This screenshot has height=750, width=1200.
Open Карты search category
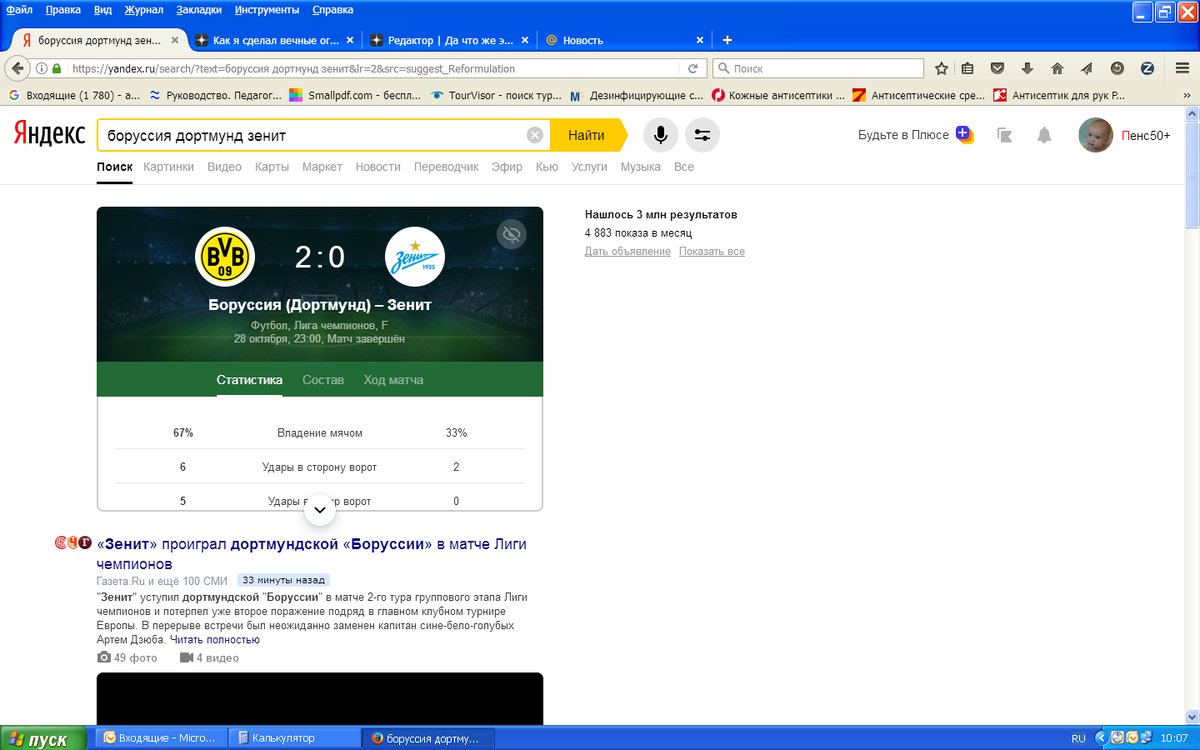[x=272, y=167]
